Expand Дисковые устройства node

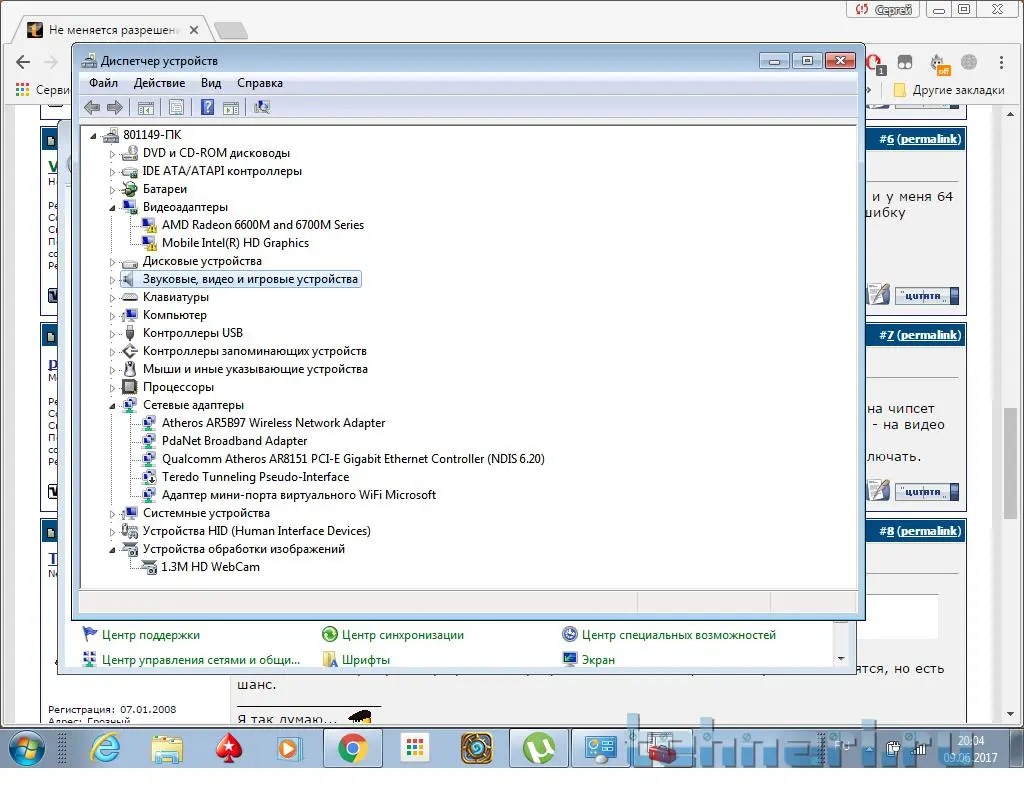[112, 262]
